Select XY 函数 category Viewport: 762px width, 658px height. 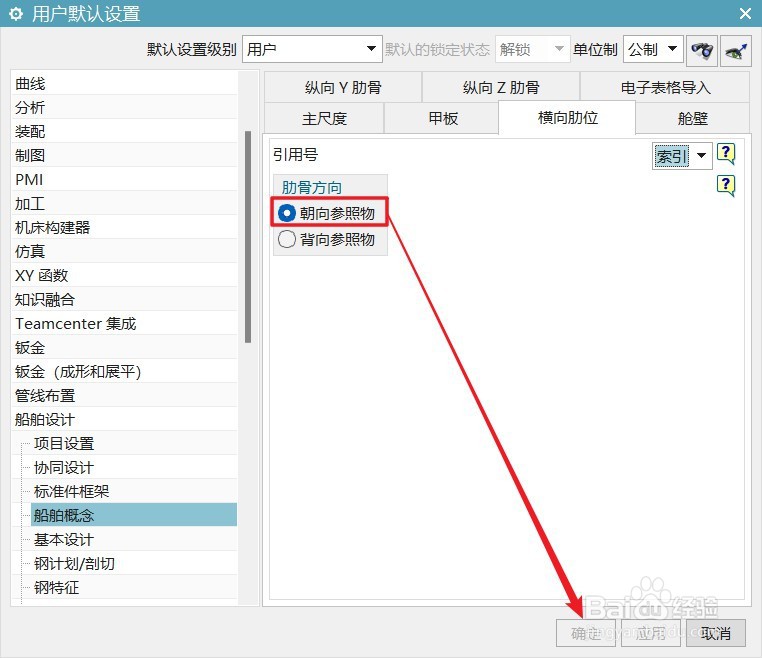[124, 275]
